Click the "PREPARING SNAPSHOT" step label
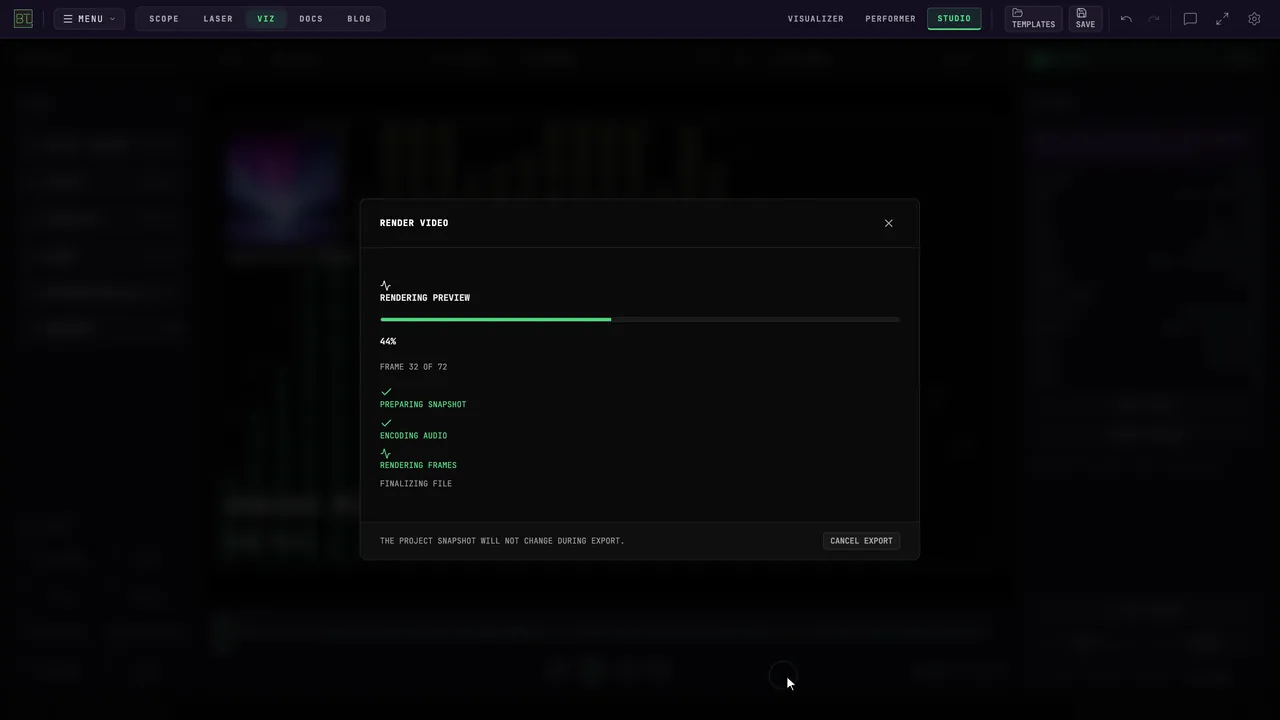The height and width of the screenshot is (720, 1280). (423, 405)
